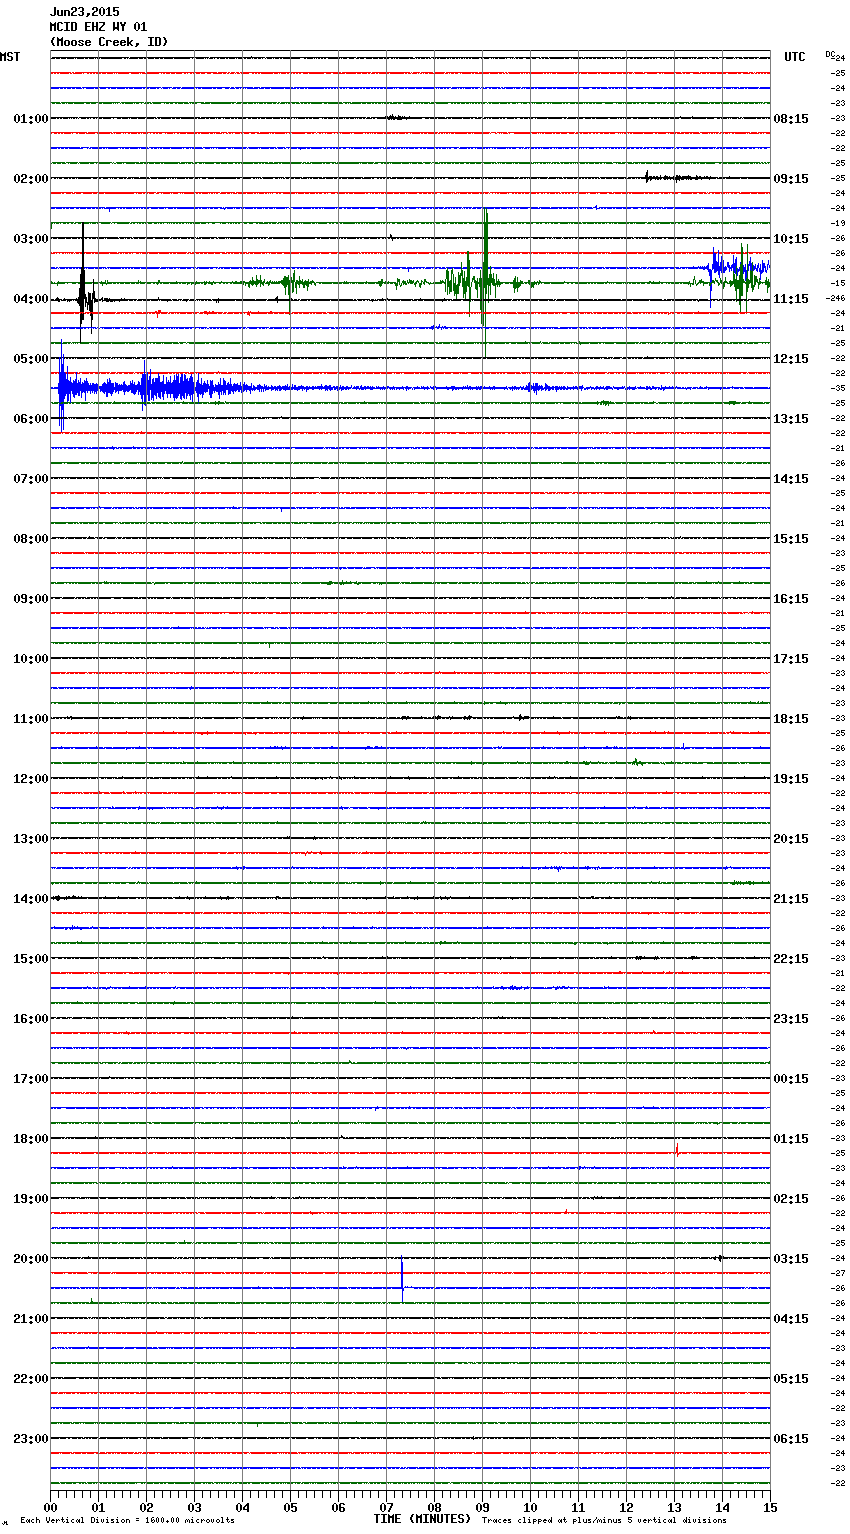Click the date label Jun23,2015
This screenshot has width=850, height=1534.
point(84,12)
